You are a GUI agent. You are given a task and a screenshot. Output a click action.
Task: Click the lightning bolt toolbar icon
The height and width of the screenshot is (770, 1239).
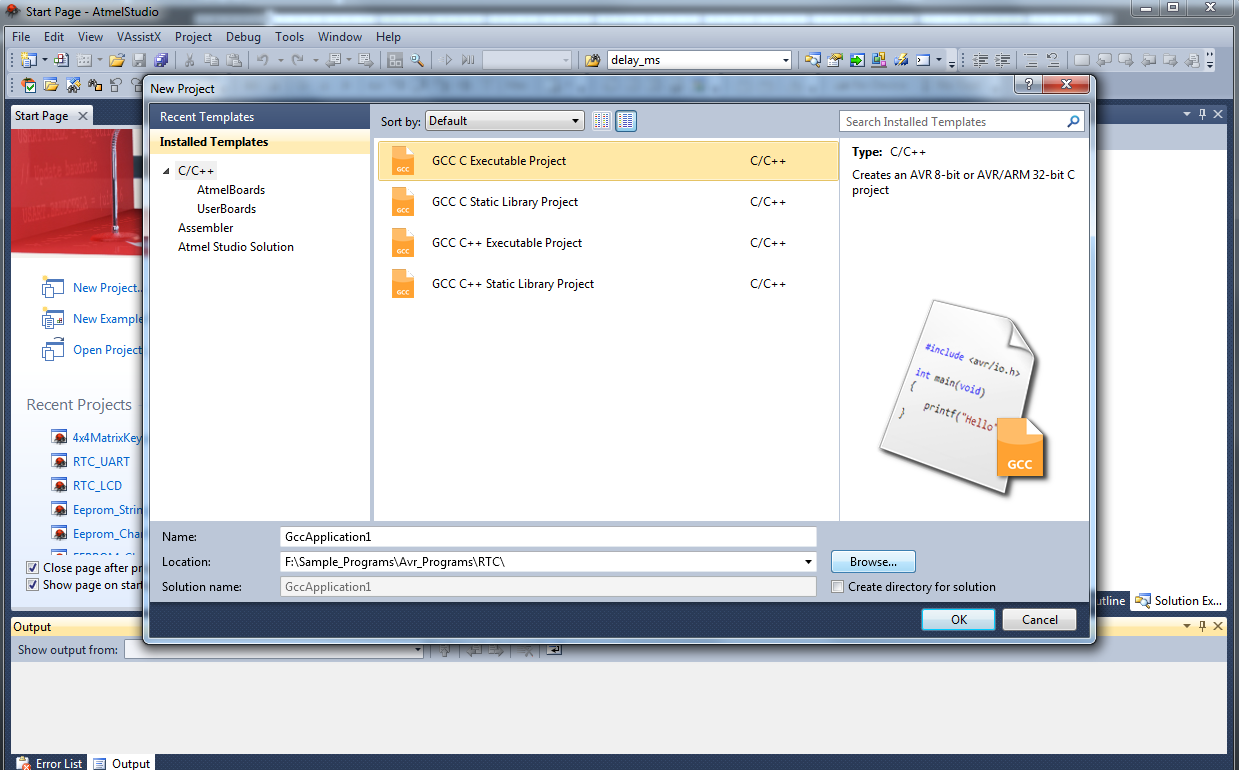click(901, 60)
